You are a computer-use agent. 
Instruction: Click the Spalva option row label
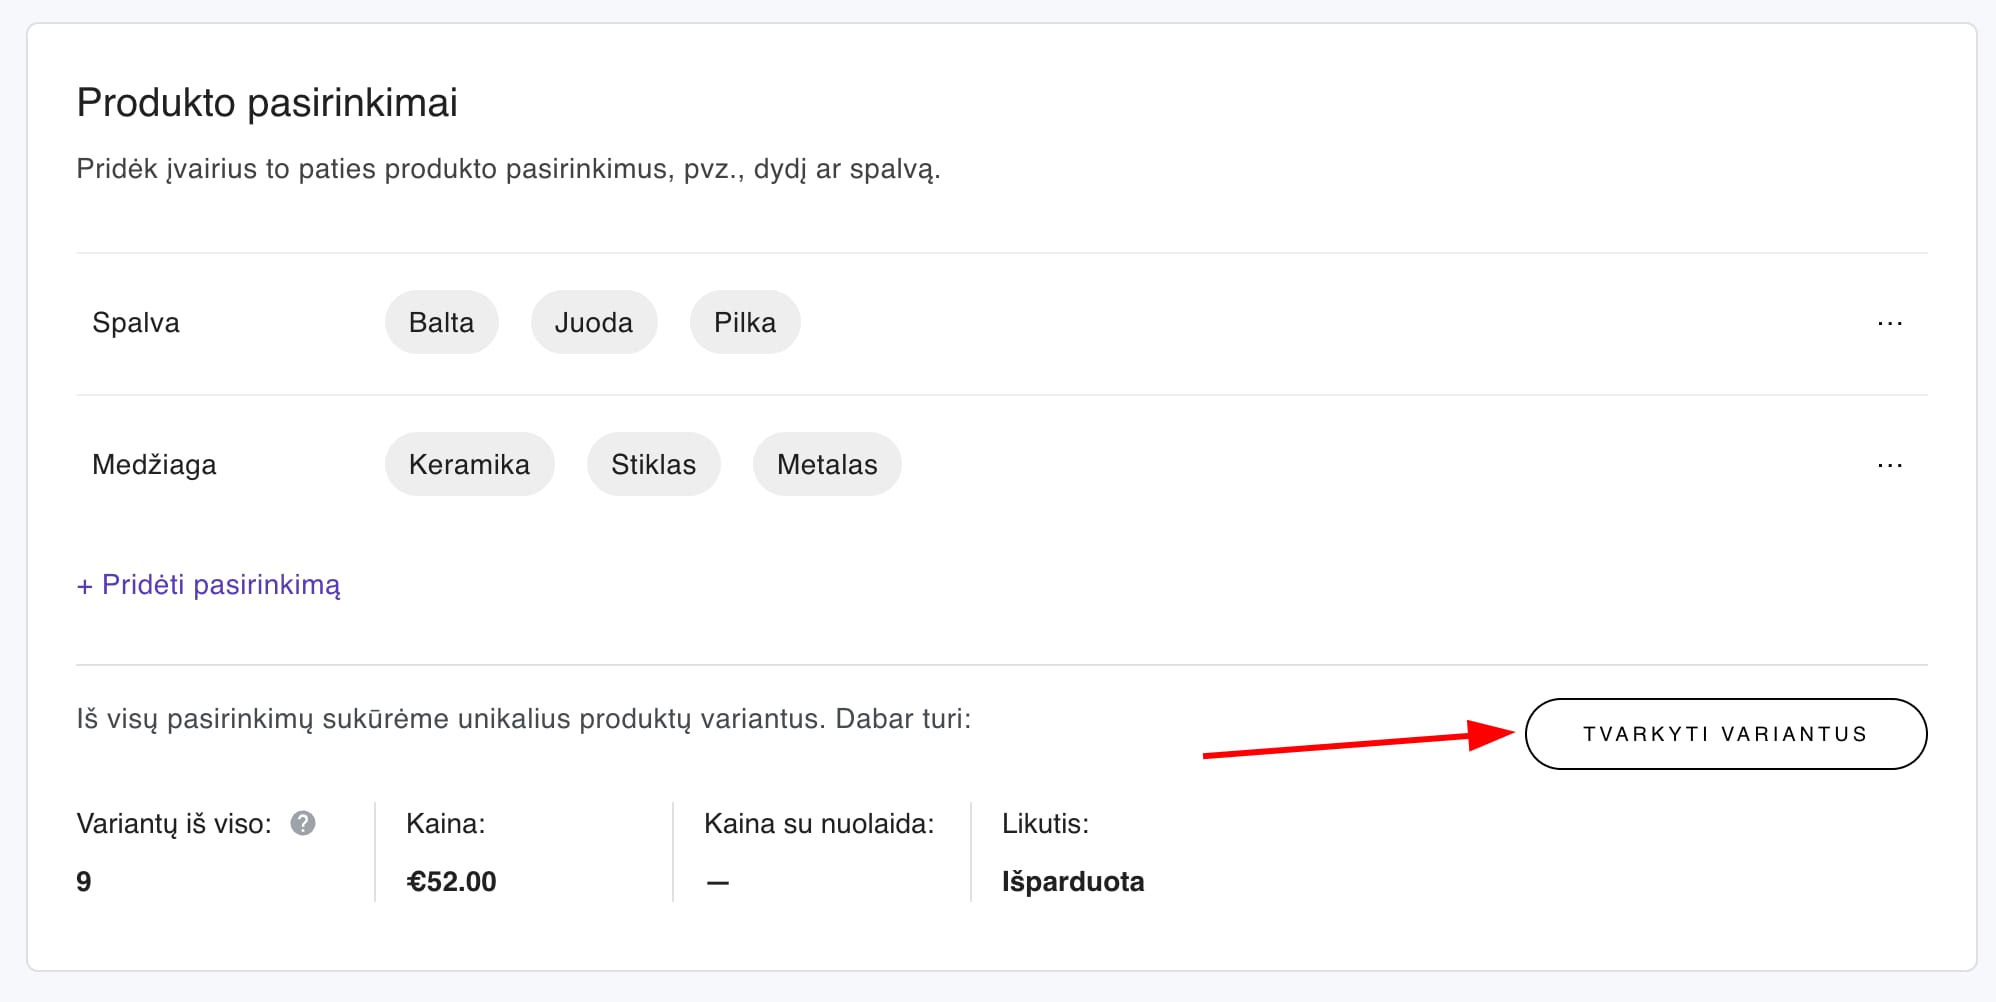(136, 323)
